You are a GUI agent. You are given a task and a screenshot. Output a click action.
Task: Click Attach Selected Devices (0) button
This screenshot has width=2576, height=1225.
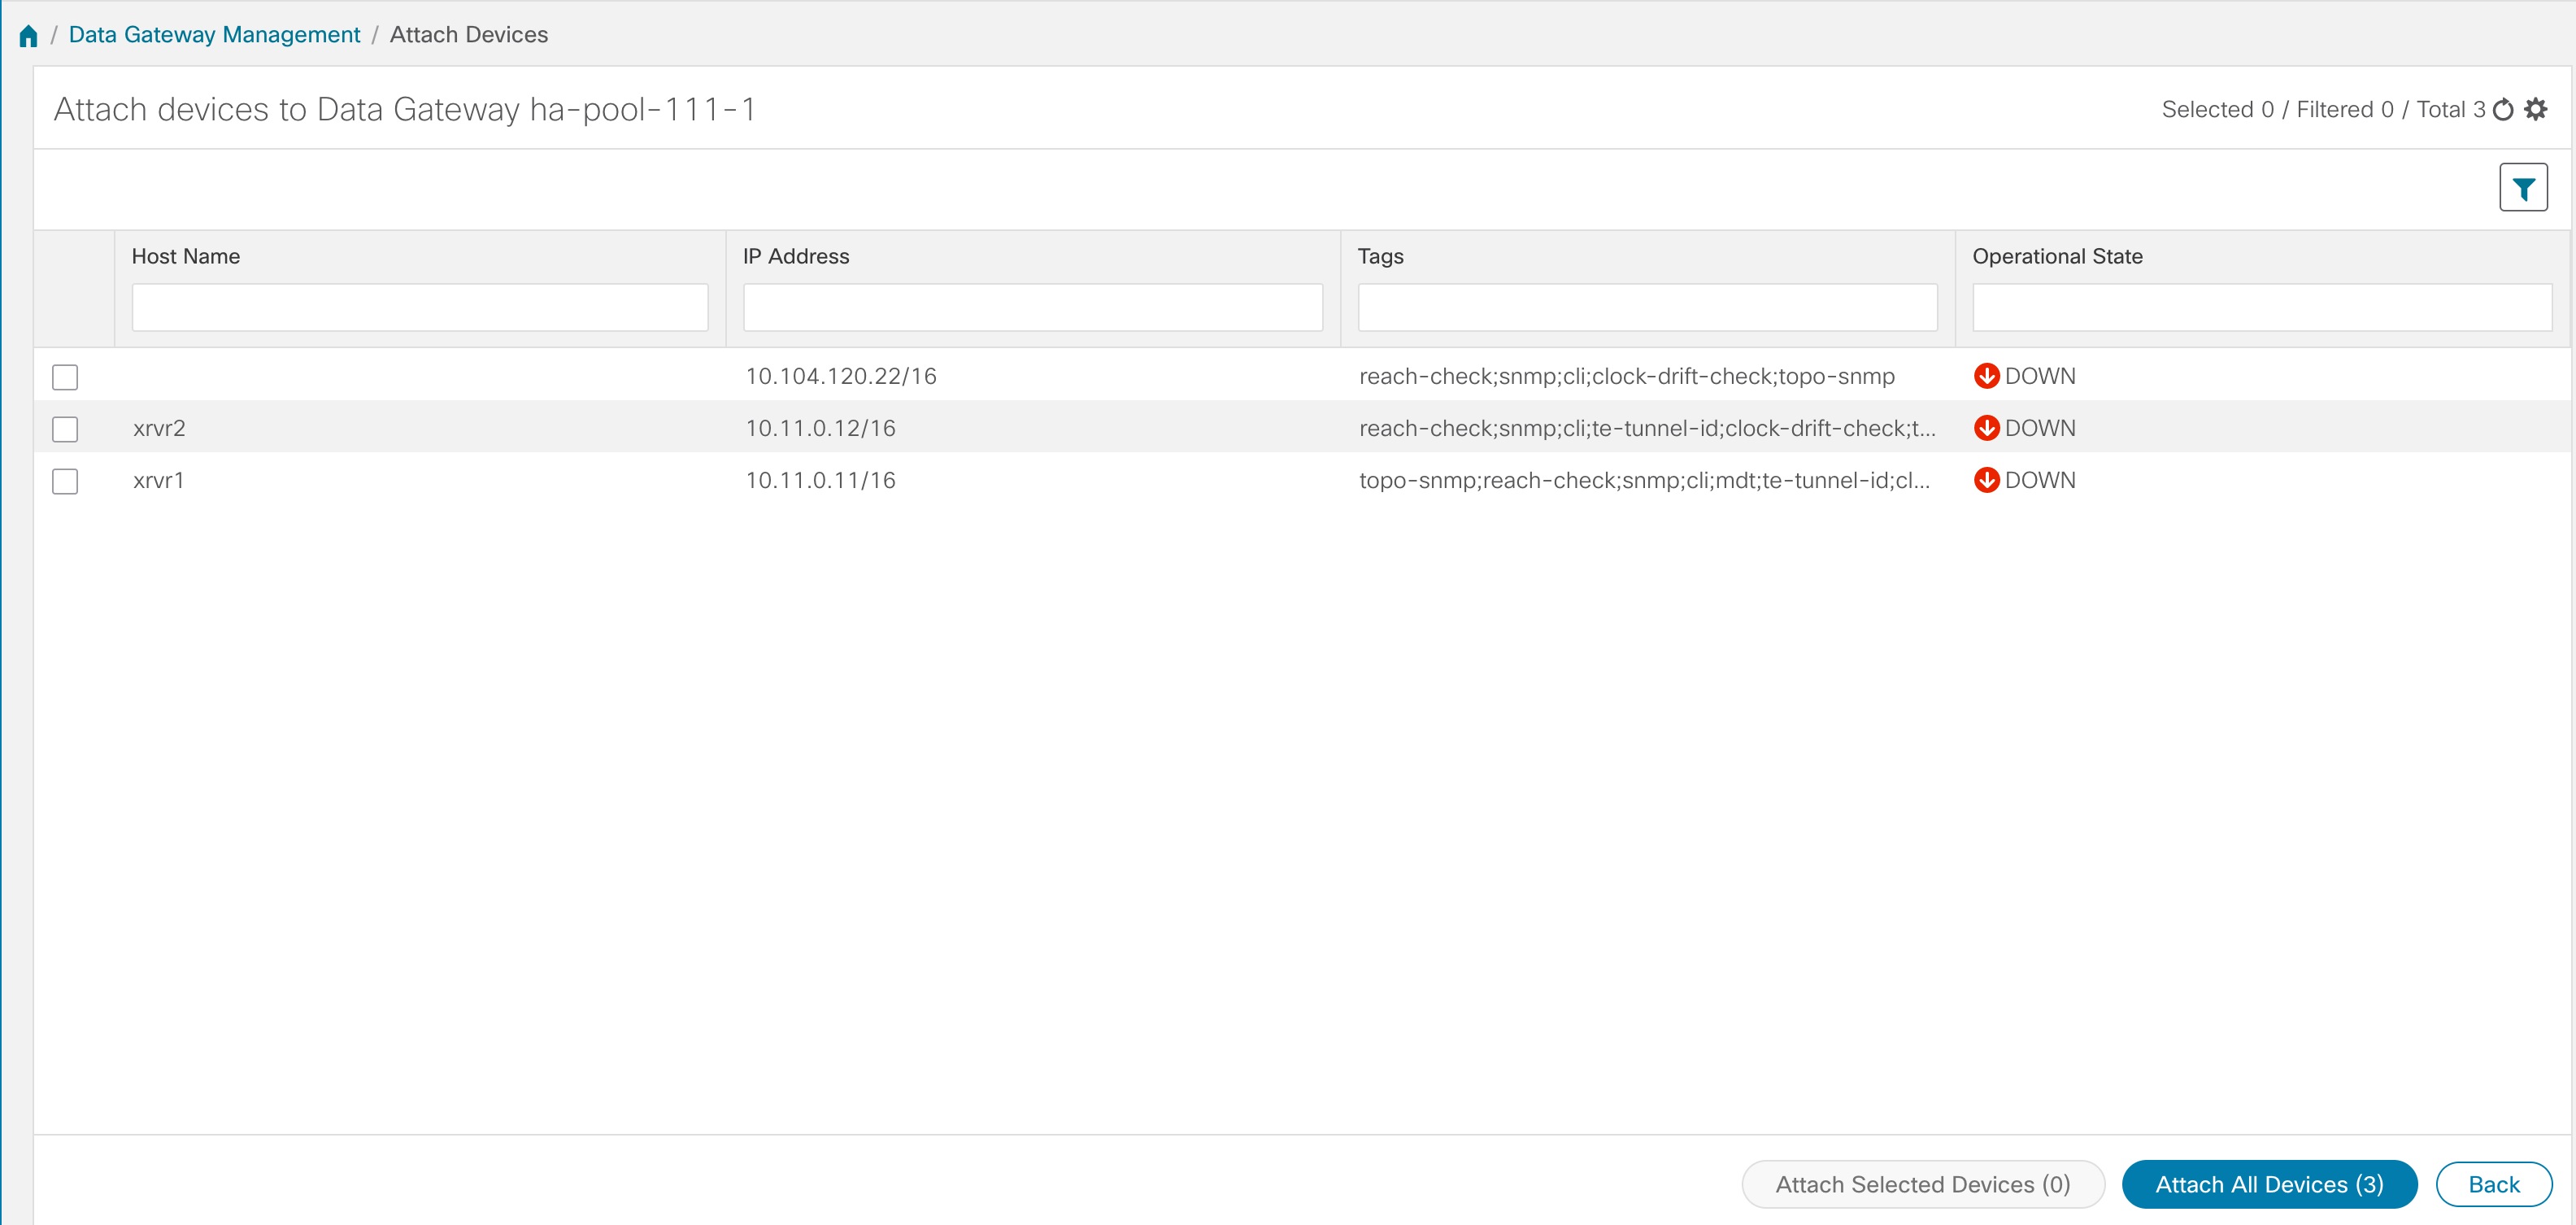(1922, 1184)
